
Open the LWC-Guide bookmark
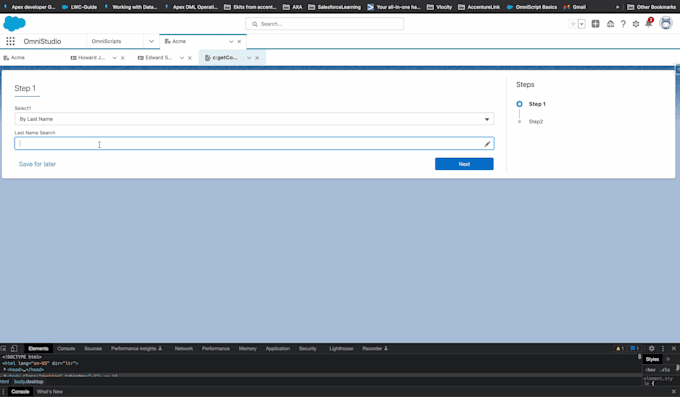coord(80,7)
